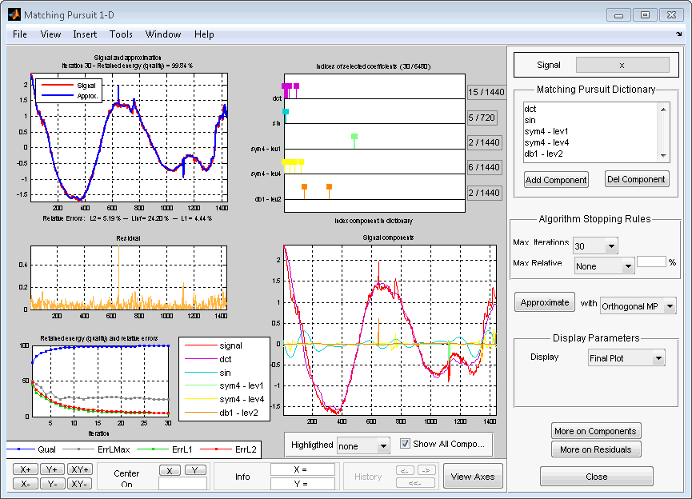
Task: Center on Y axis button
Action: point(195,469)
